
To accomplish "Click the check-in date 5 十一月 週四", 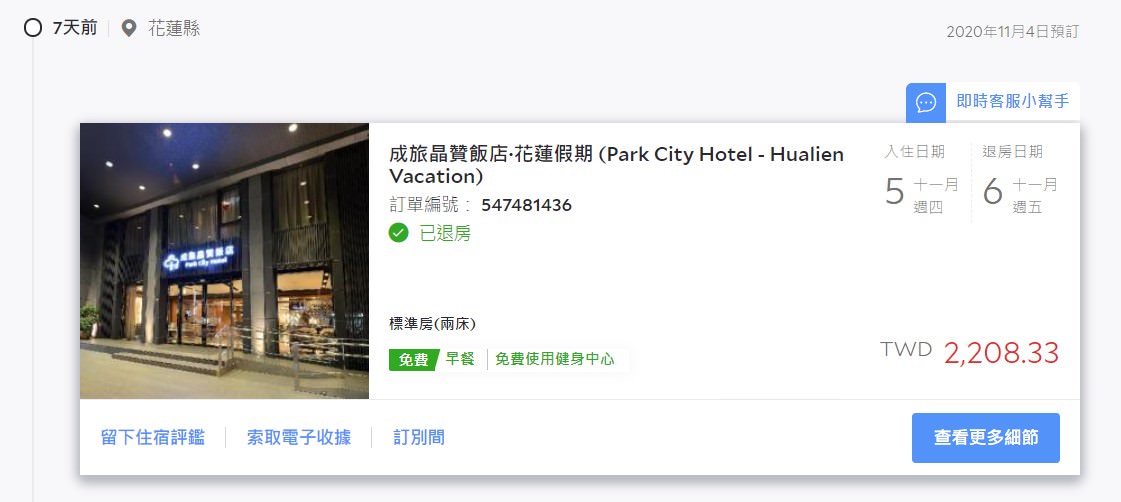I will [922, 193].
